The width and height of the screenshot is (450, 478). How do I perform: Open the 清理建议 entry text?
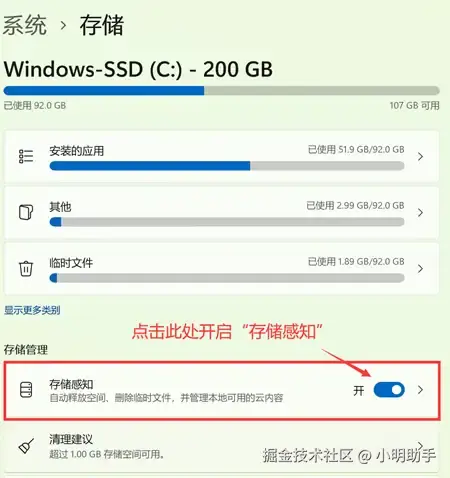coord(71,439)
